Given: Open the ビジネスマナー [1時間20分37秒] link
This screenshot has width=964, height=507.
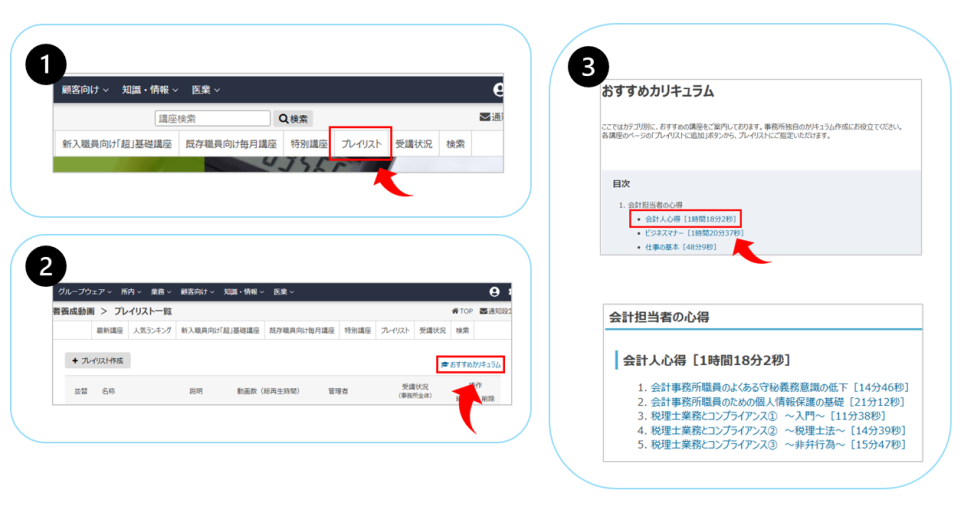Looking at the screenshot, I should coord(694,232).
